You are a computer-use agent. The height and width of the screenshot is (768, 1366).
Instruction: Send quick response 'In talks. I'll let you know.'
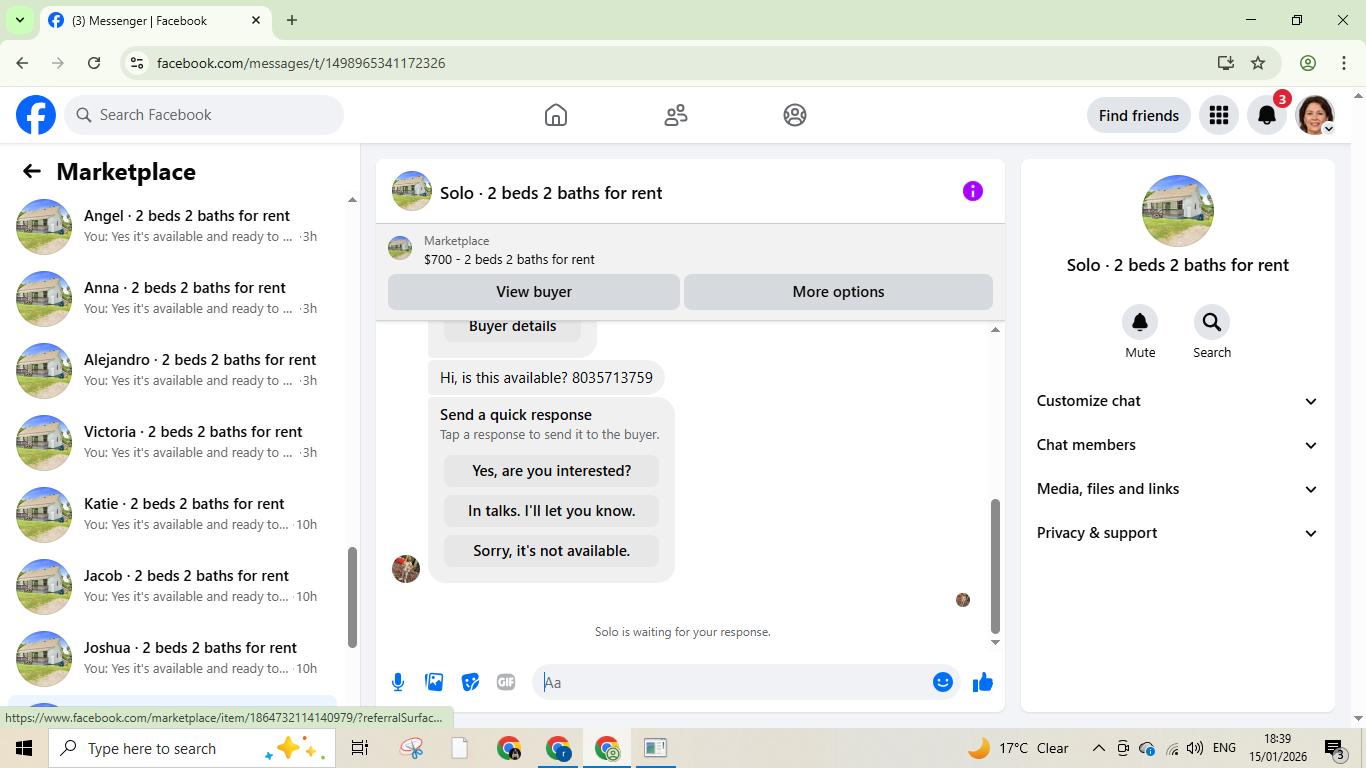pos(551,511)
